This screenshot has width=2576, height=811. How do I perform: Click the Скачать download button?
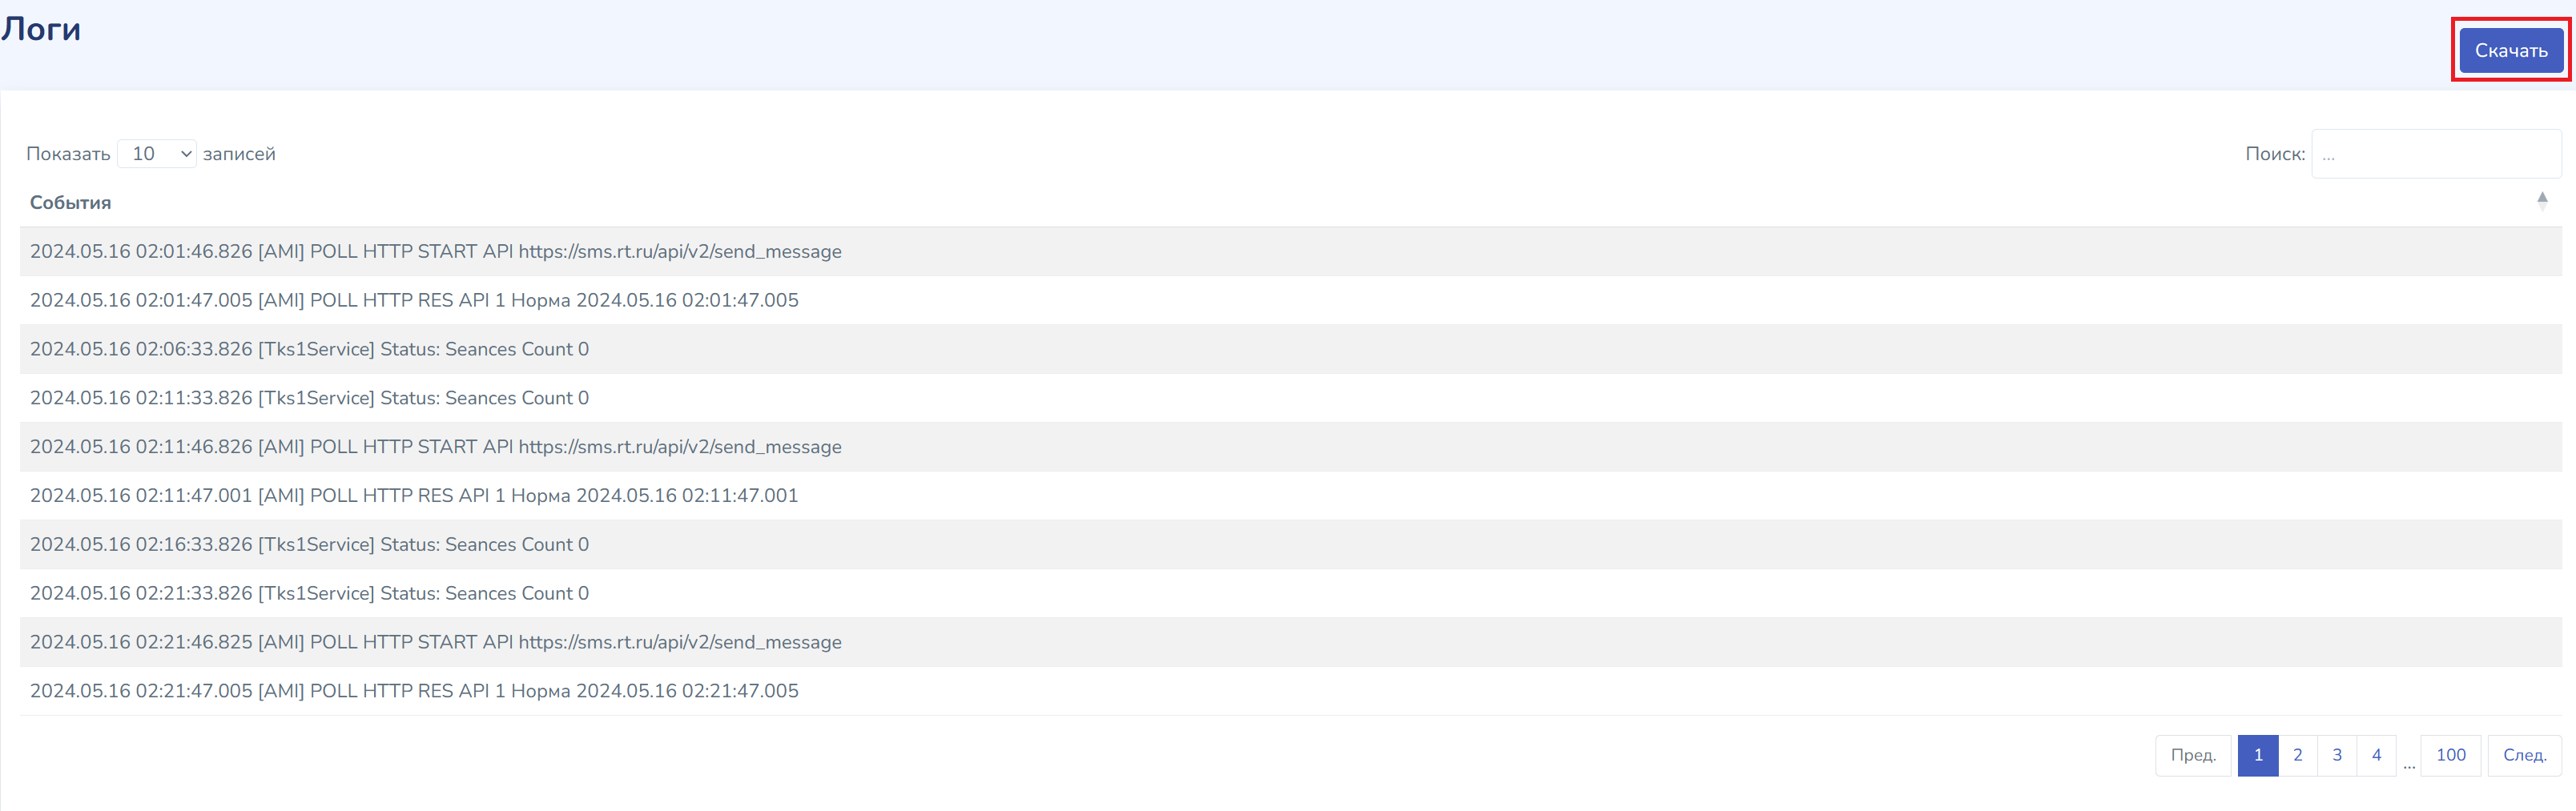tap(2510, 50)
